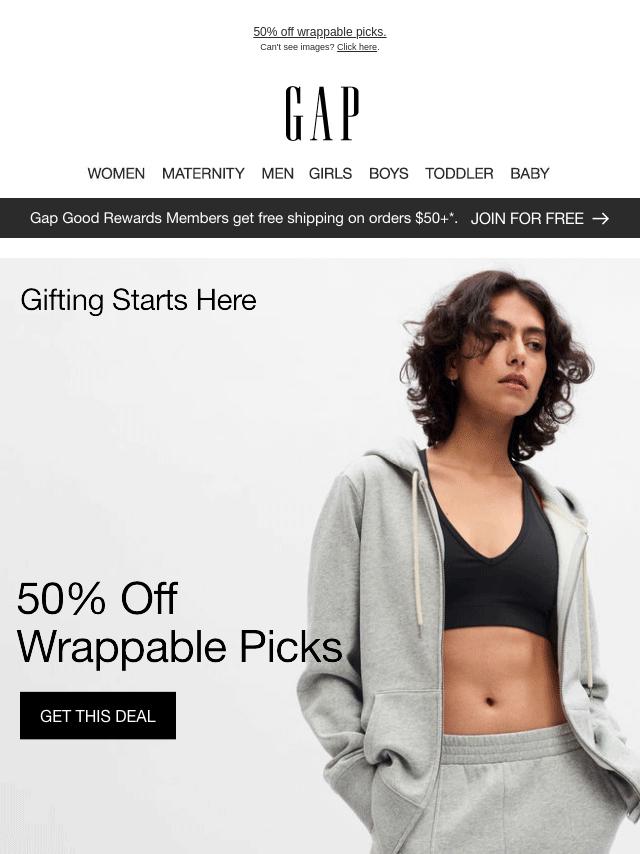Select the MATERNITY category
This screenshot has width=640, height=854.
[203, 173]
